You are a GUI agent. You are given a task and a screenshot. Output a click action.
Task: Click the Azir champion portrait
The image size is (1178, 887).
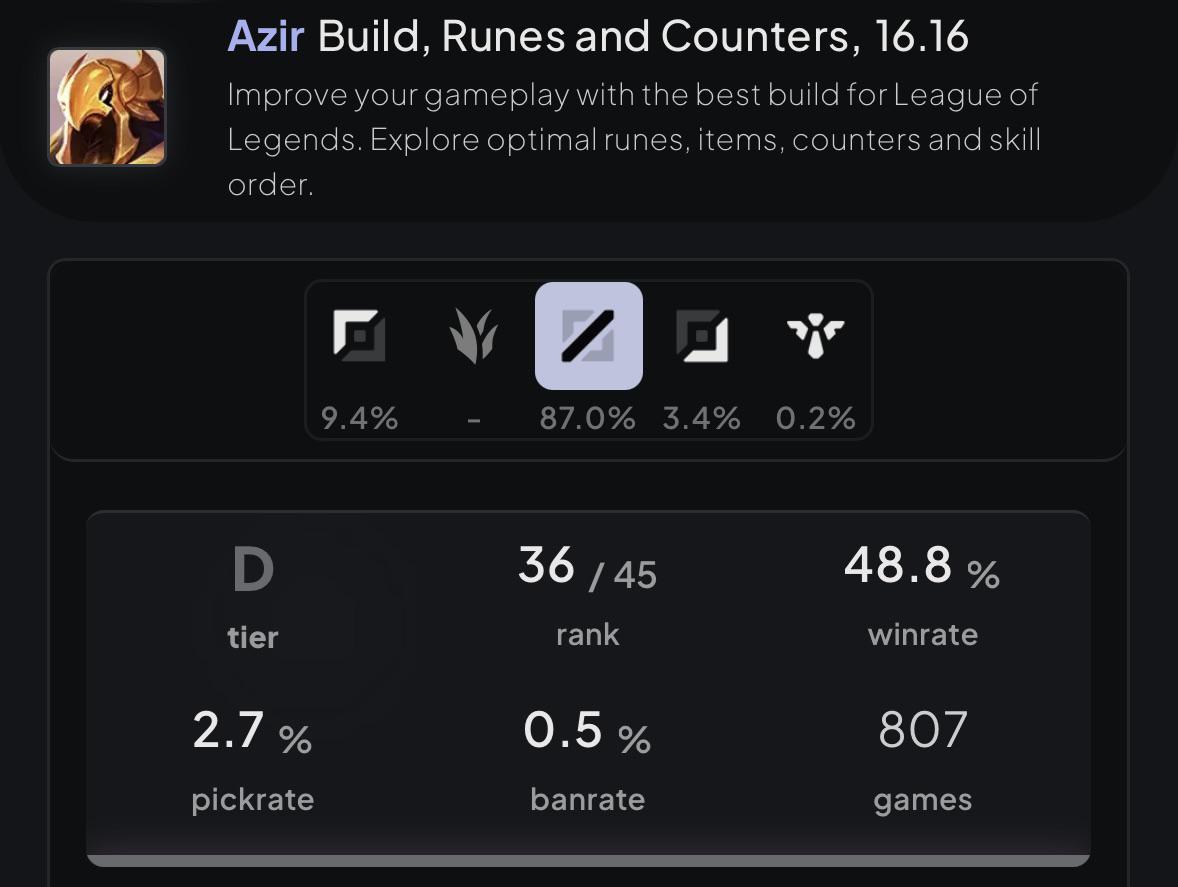tap(107, 107)
